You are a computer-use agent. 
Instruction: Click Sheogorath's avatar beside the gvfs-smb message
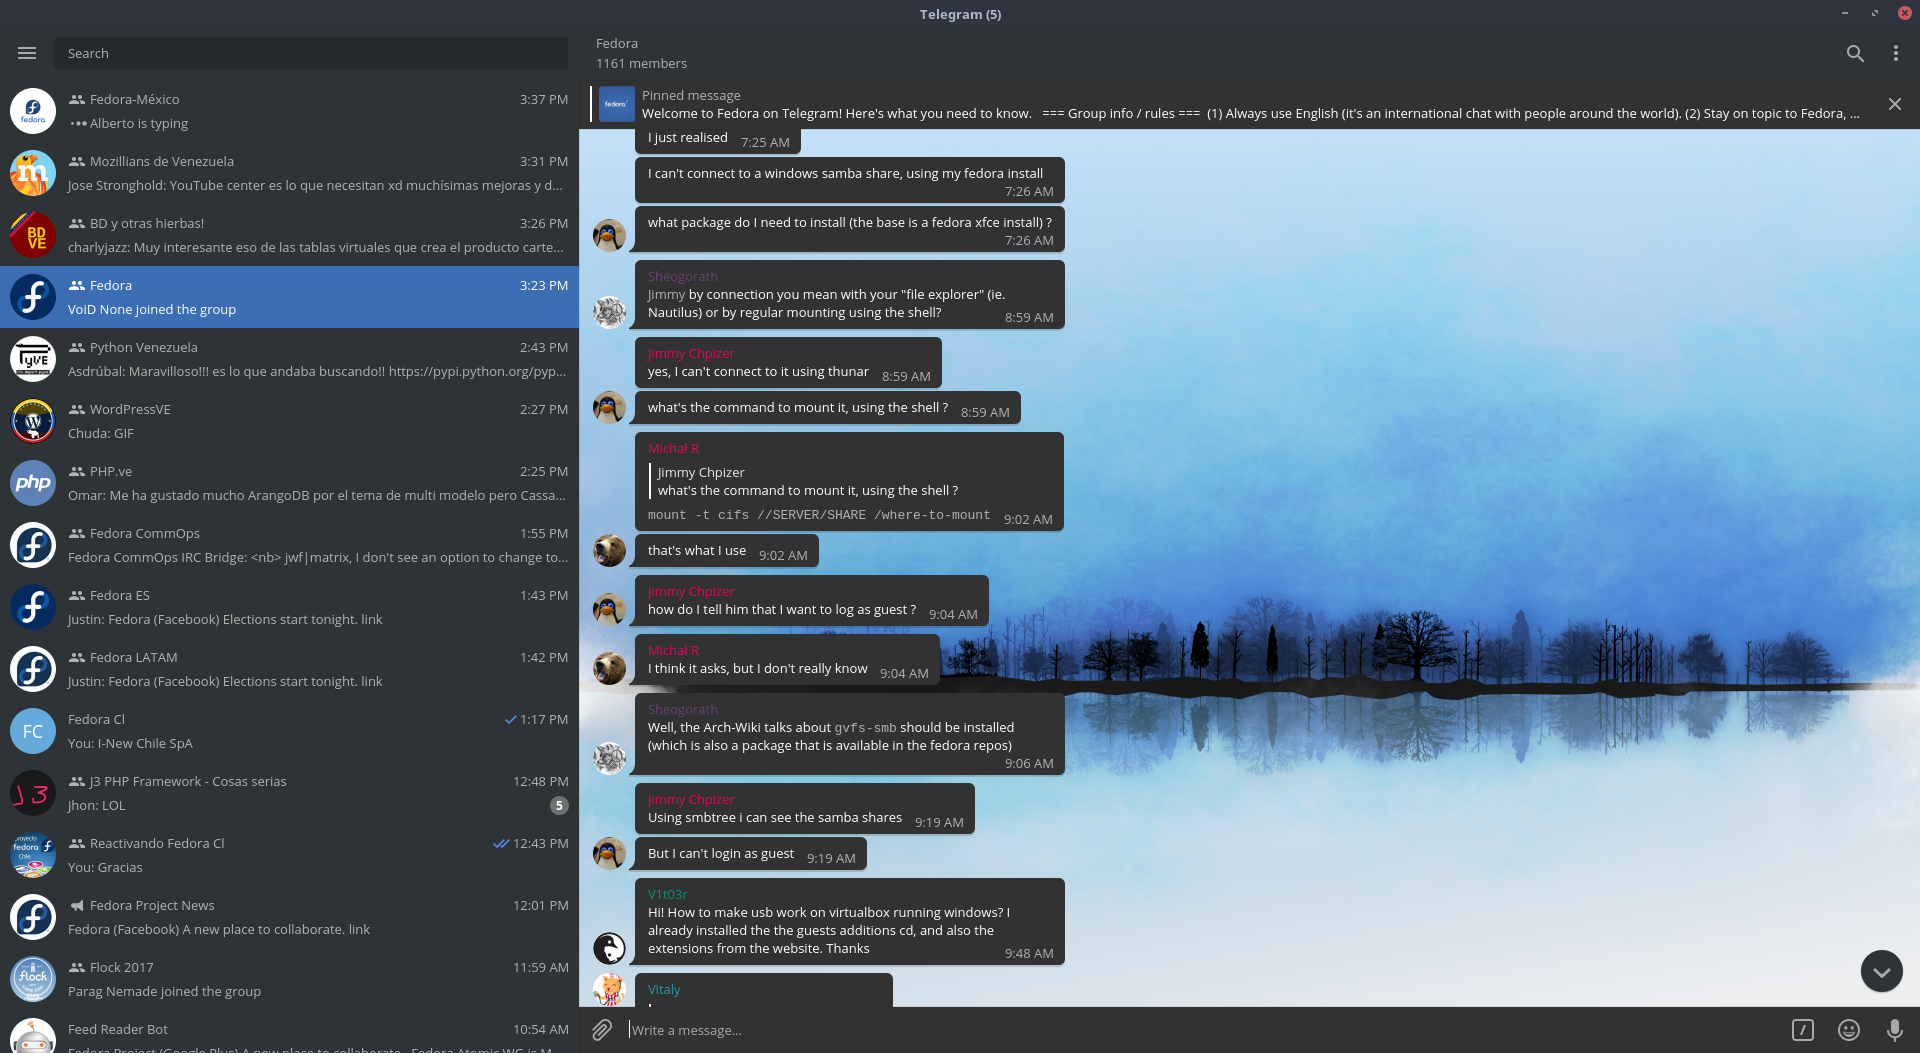click(x=609, y=758)
